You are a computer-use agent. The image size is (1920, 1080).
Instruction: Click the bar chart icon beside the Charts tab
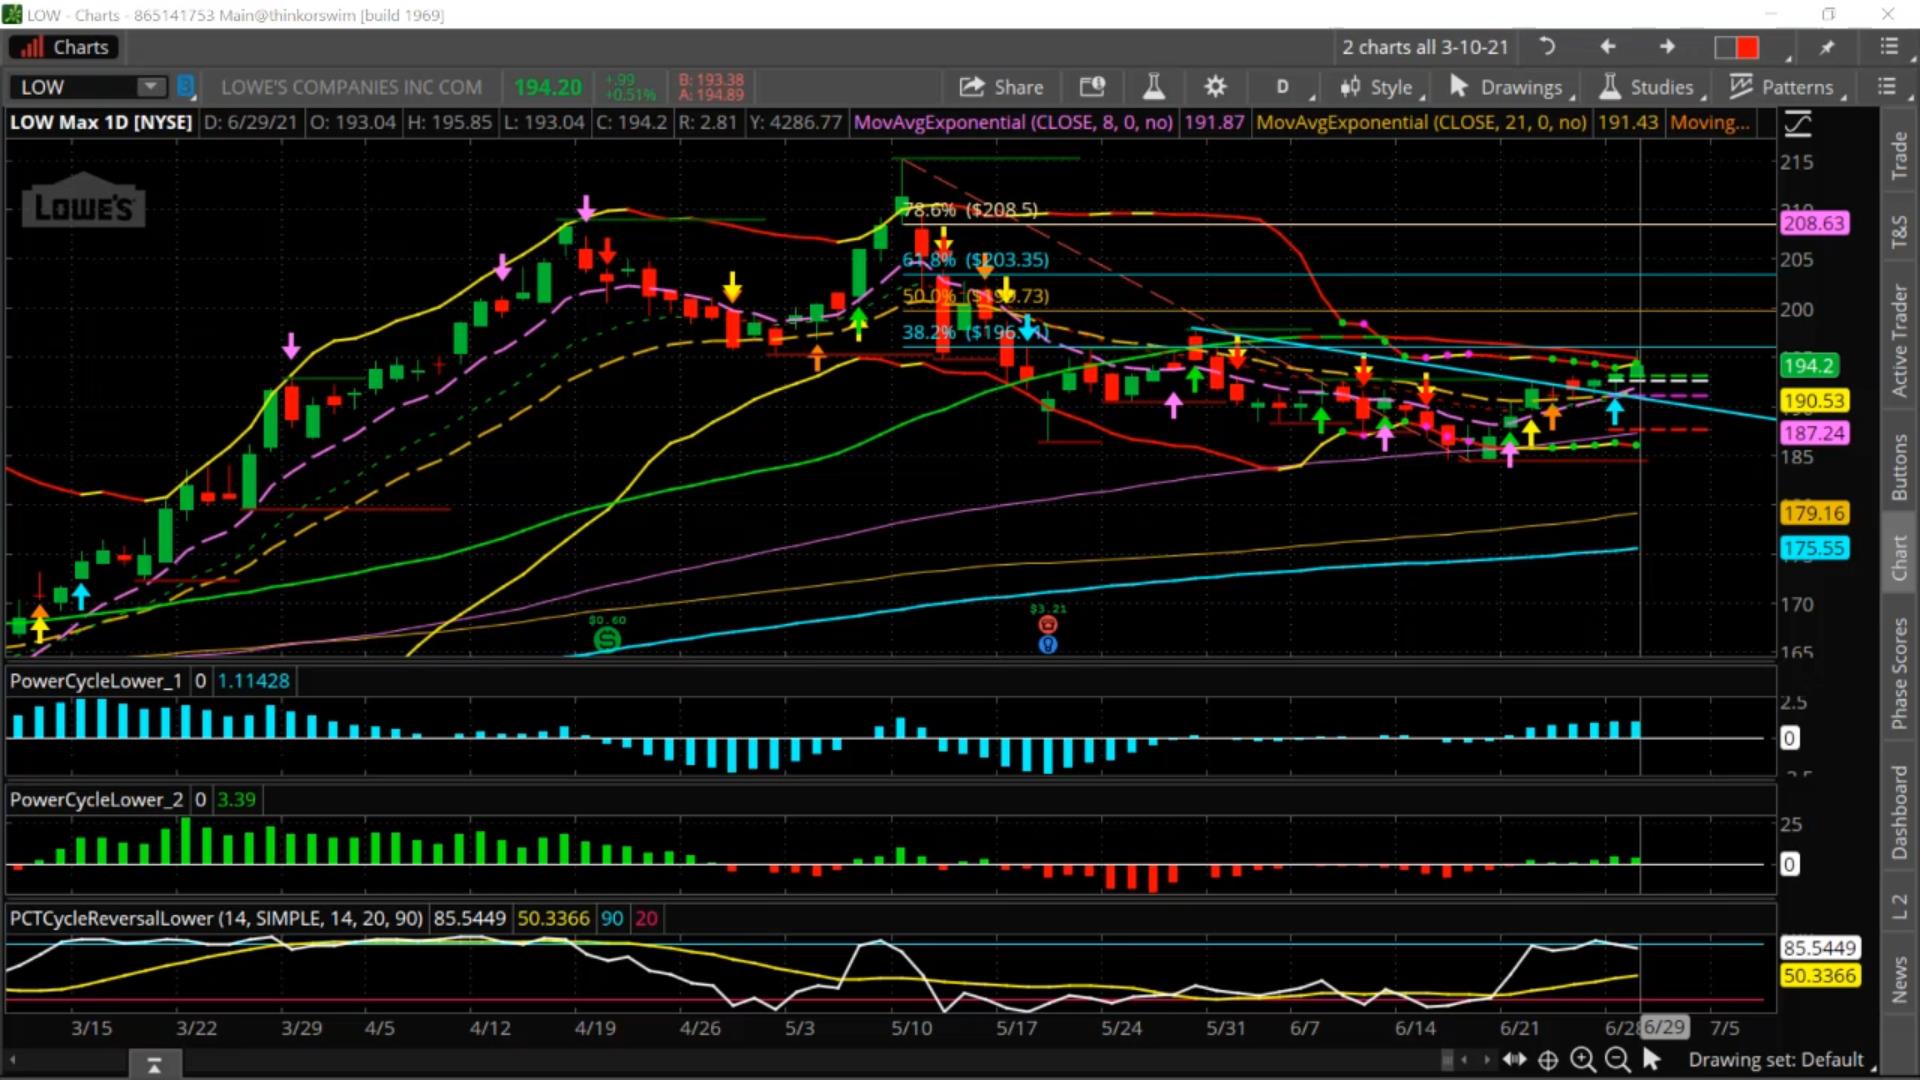point(32,47)
